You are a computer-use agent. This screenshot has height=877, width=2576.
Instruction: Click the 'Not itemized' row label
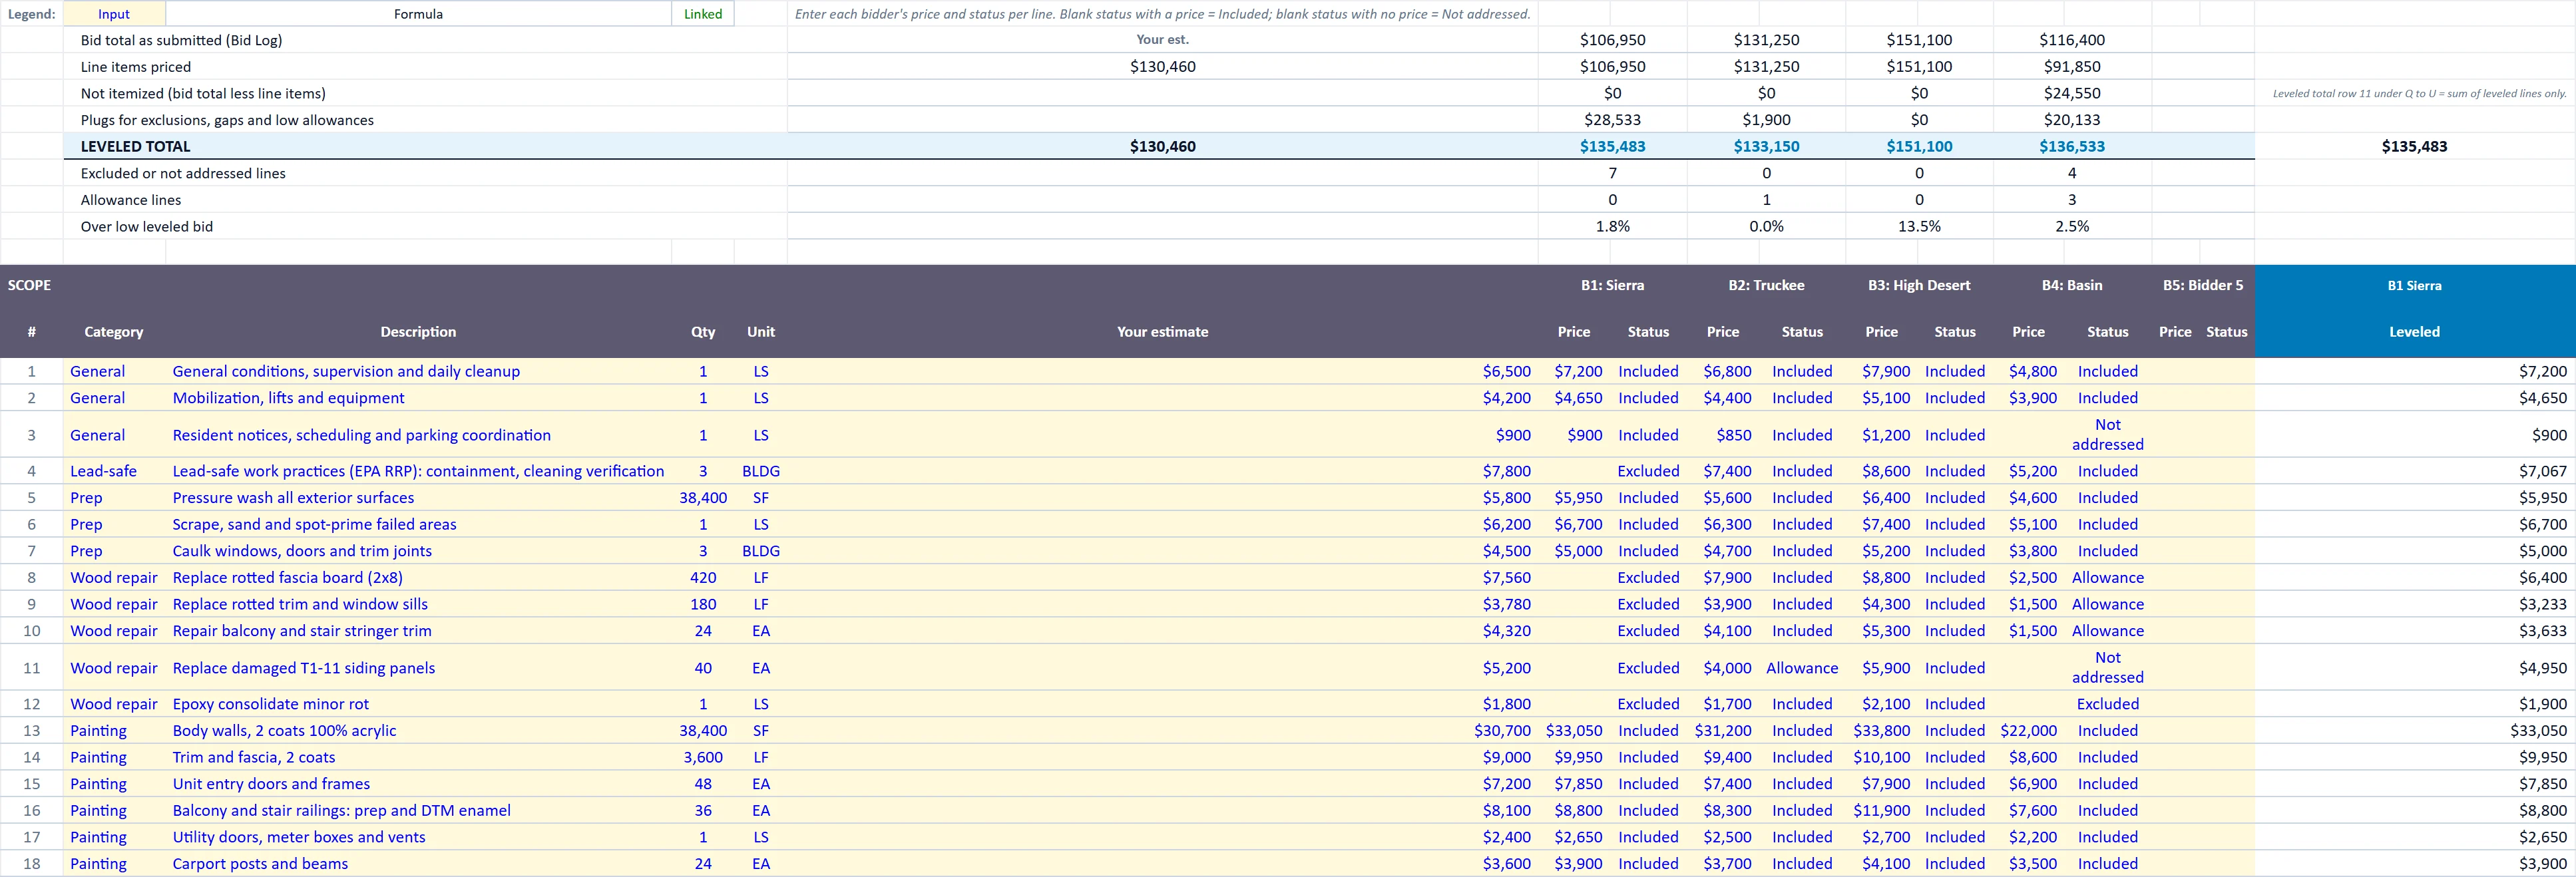click(203, 93)
